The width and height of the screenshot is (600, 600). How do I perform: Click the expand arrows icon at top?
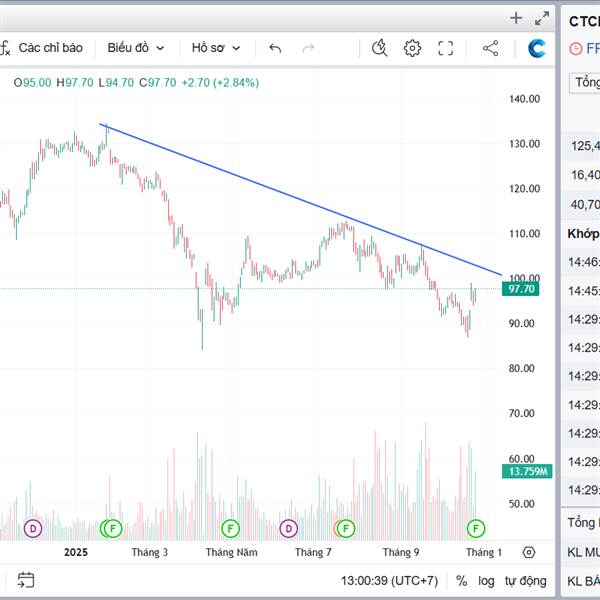click(542, 17)
